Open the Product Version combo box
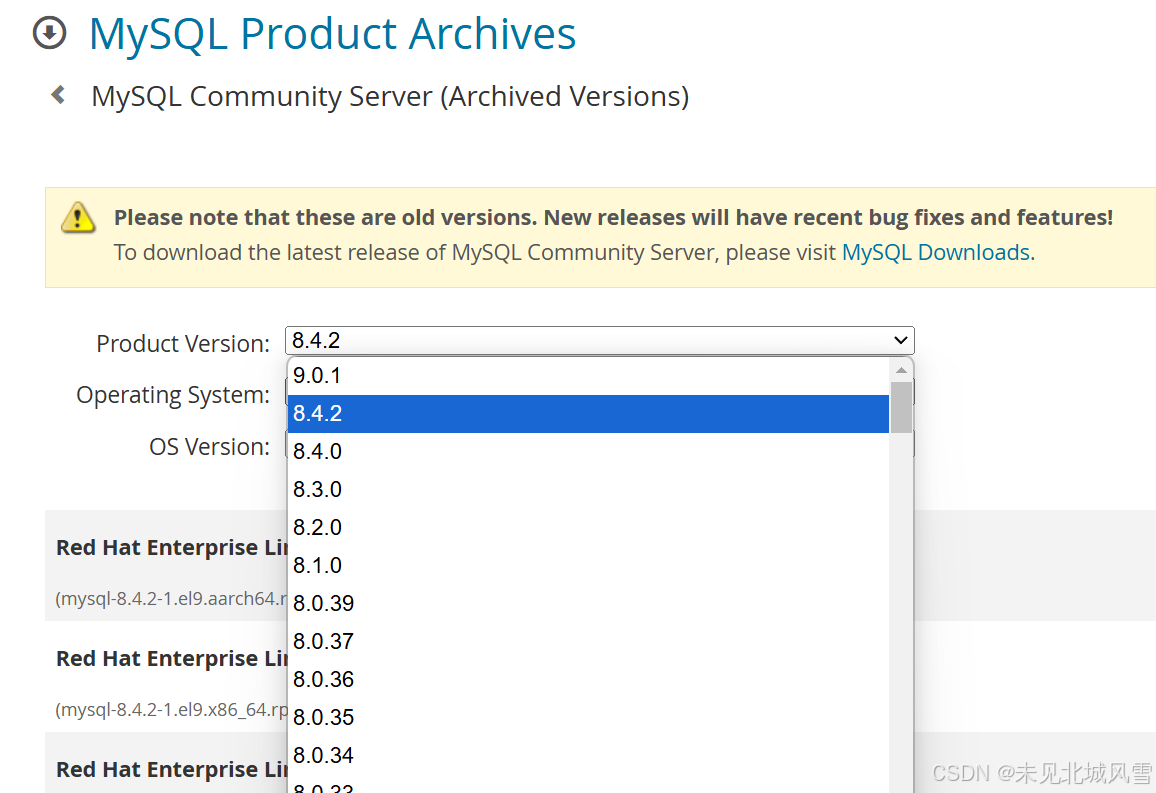This screenshot has height=793, width=1156. 599,340
